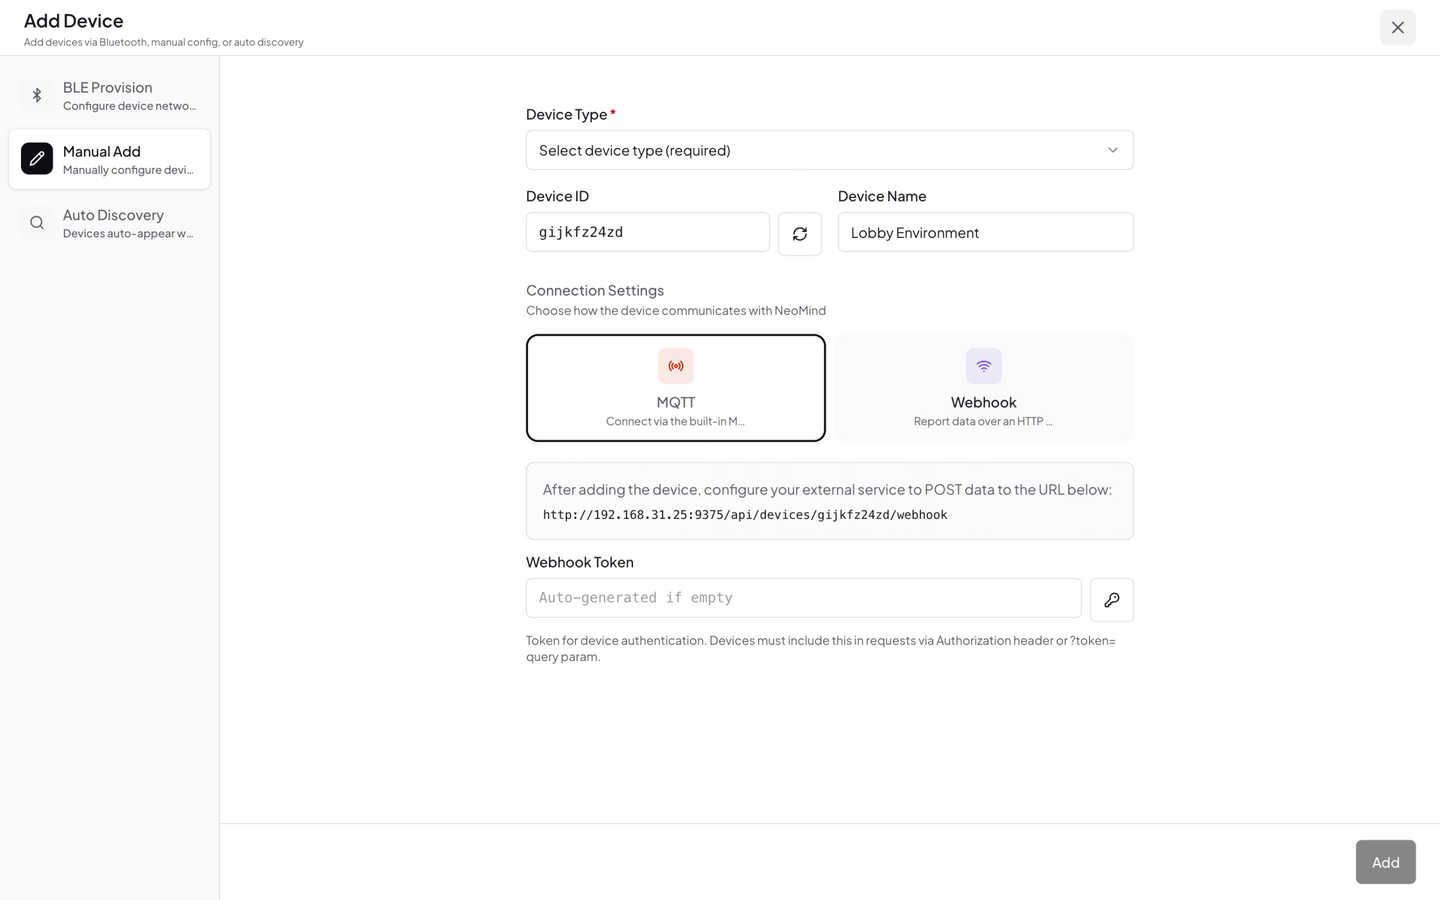Click the Webhook Token input field
This screenshot has width=1440, height=900.
(804, 598)
